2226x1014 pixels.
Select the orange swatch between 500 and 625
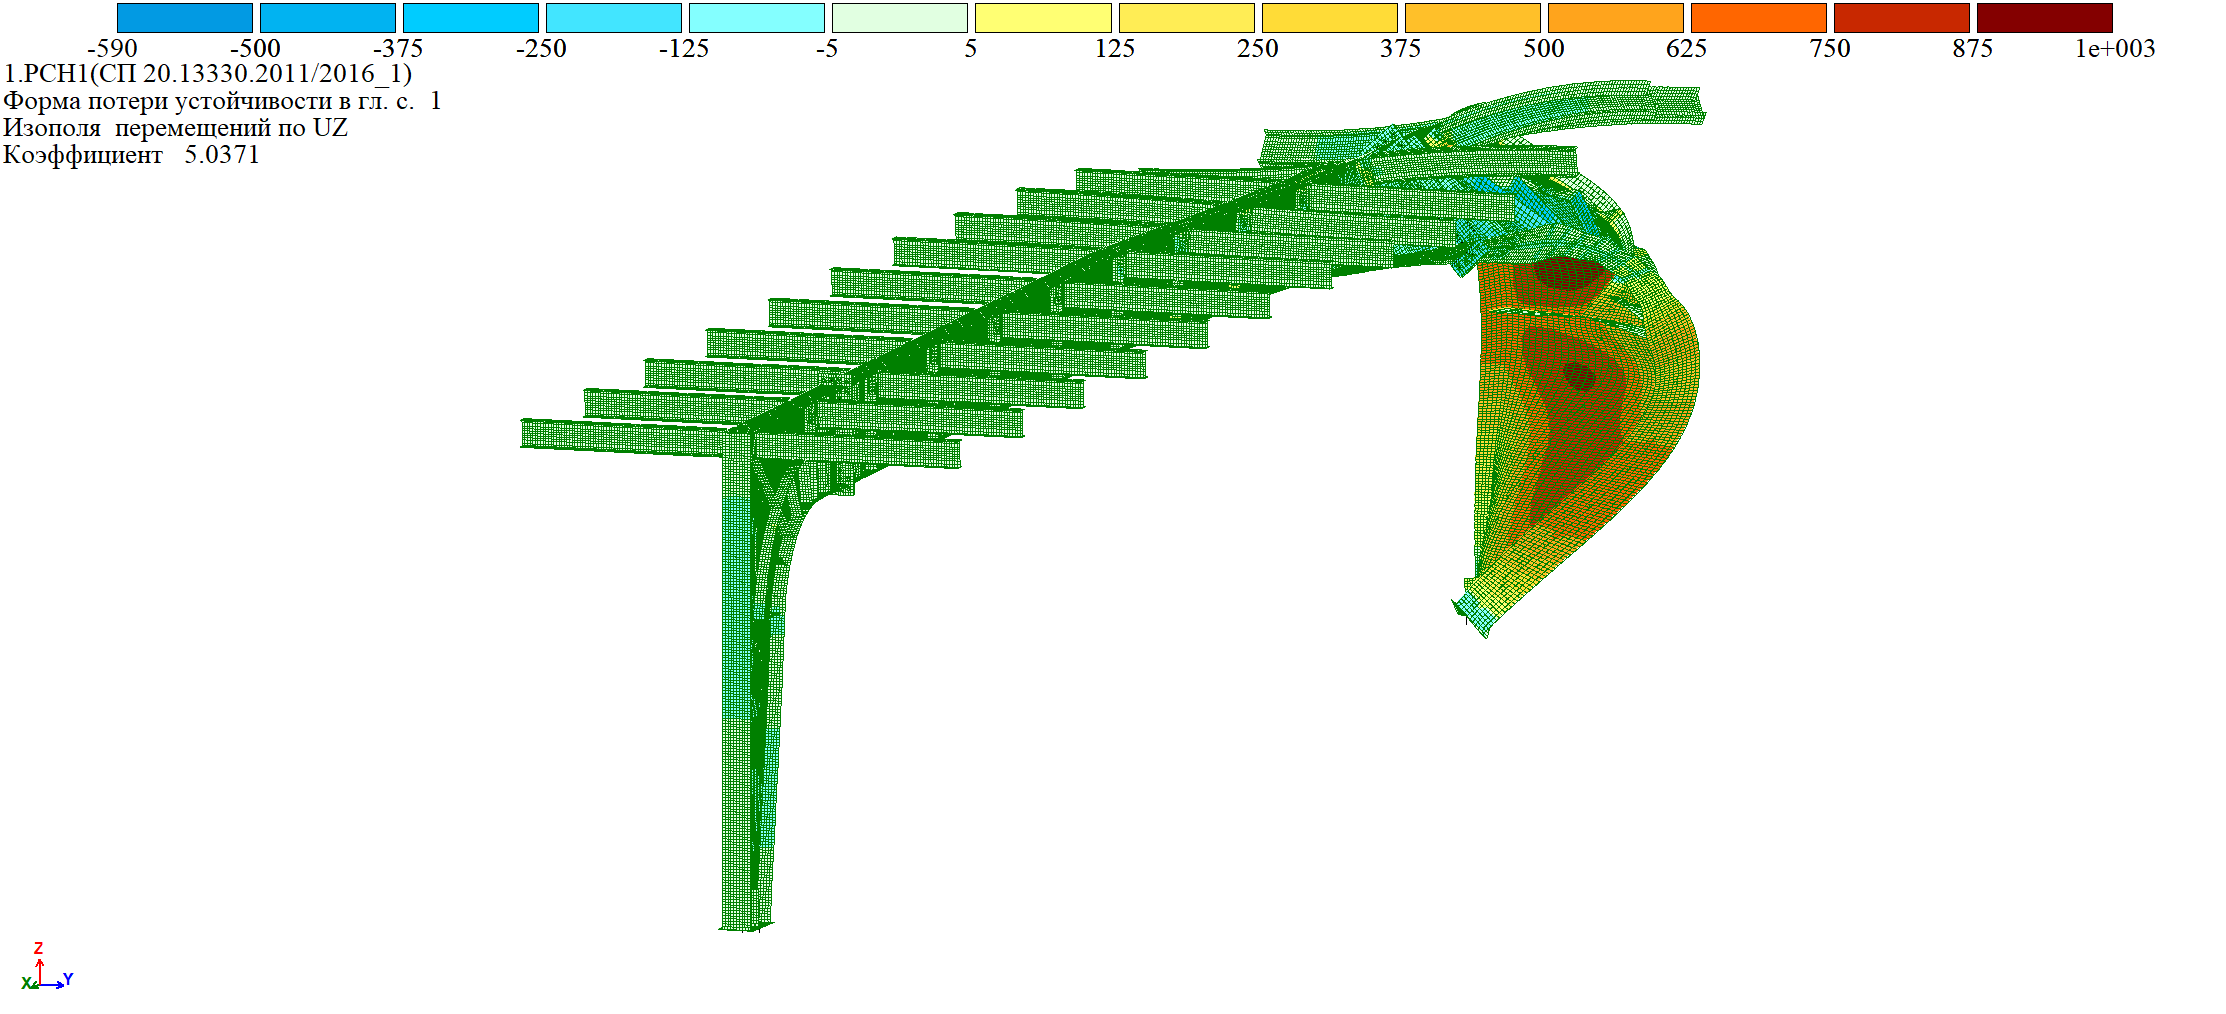tap(1616, 18)
